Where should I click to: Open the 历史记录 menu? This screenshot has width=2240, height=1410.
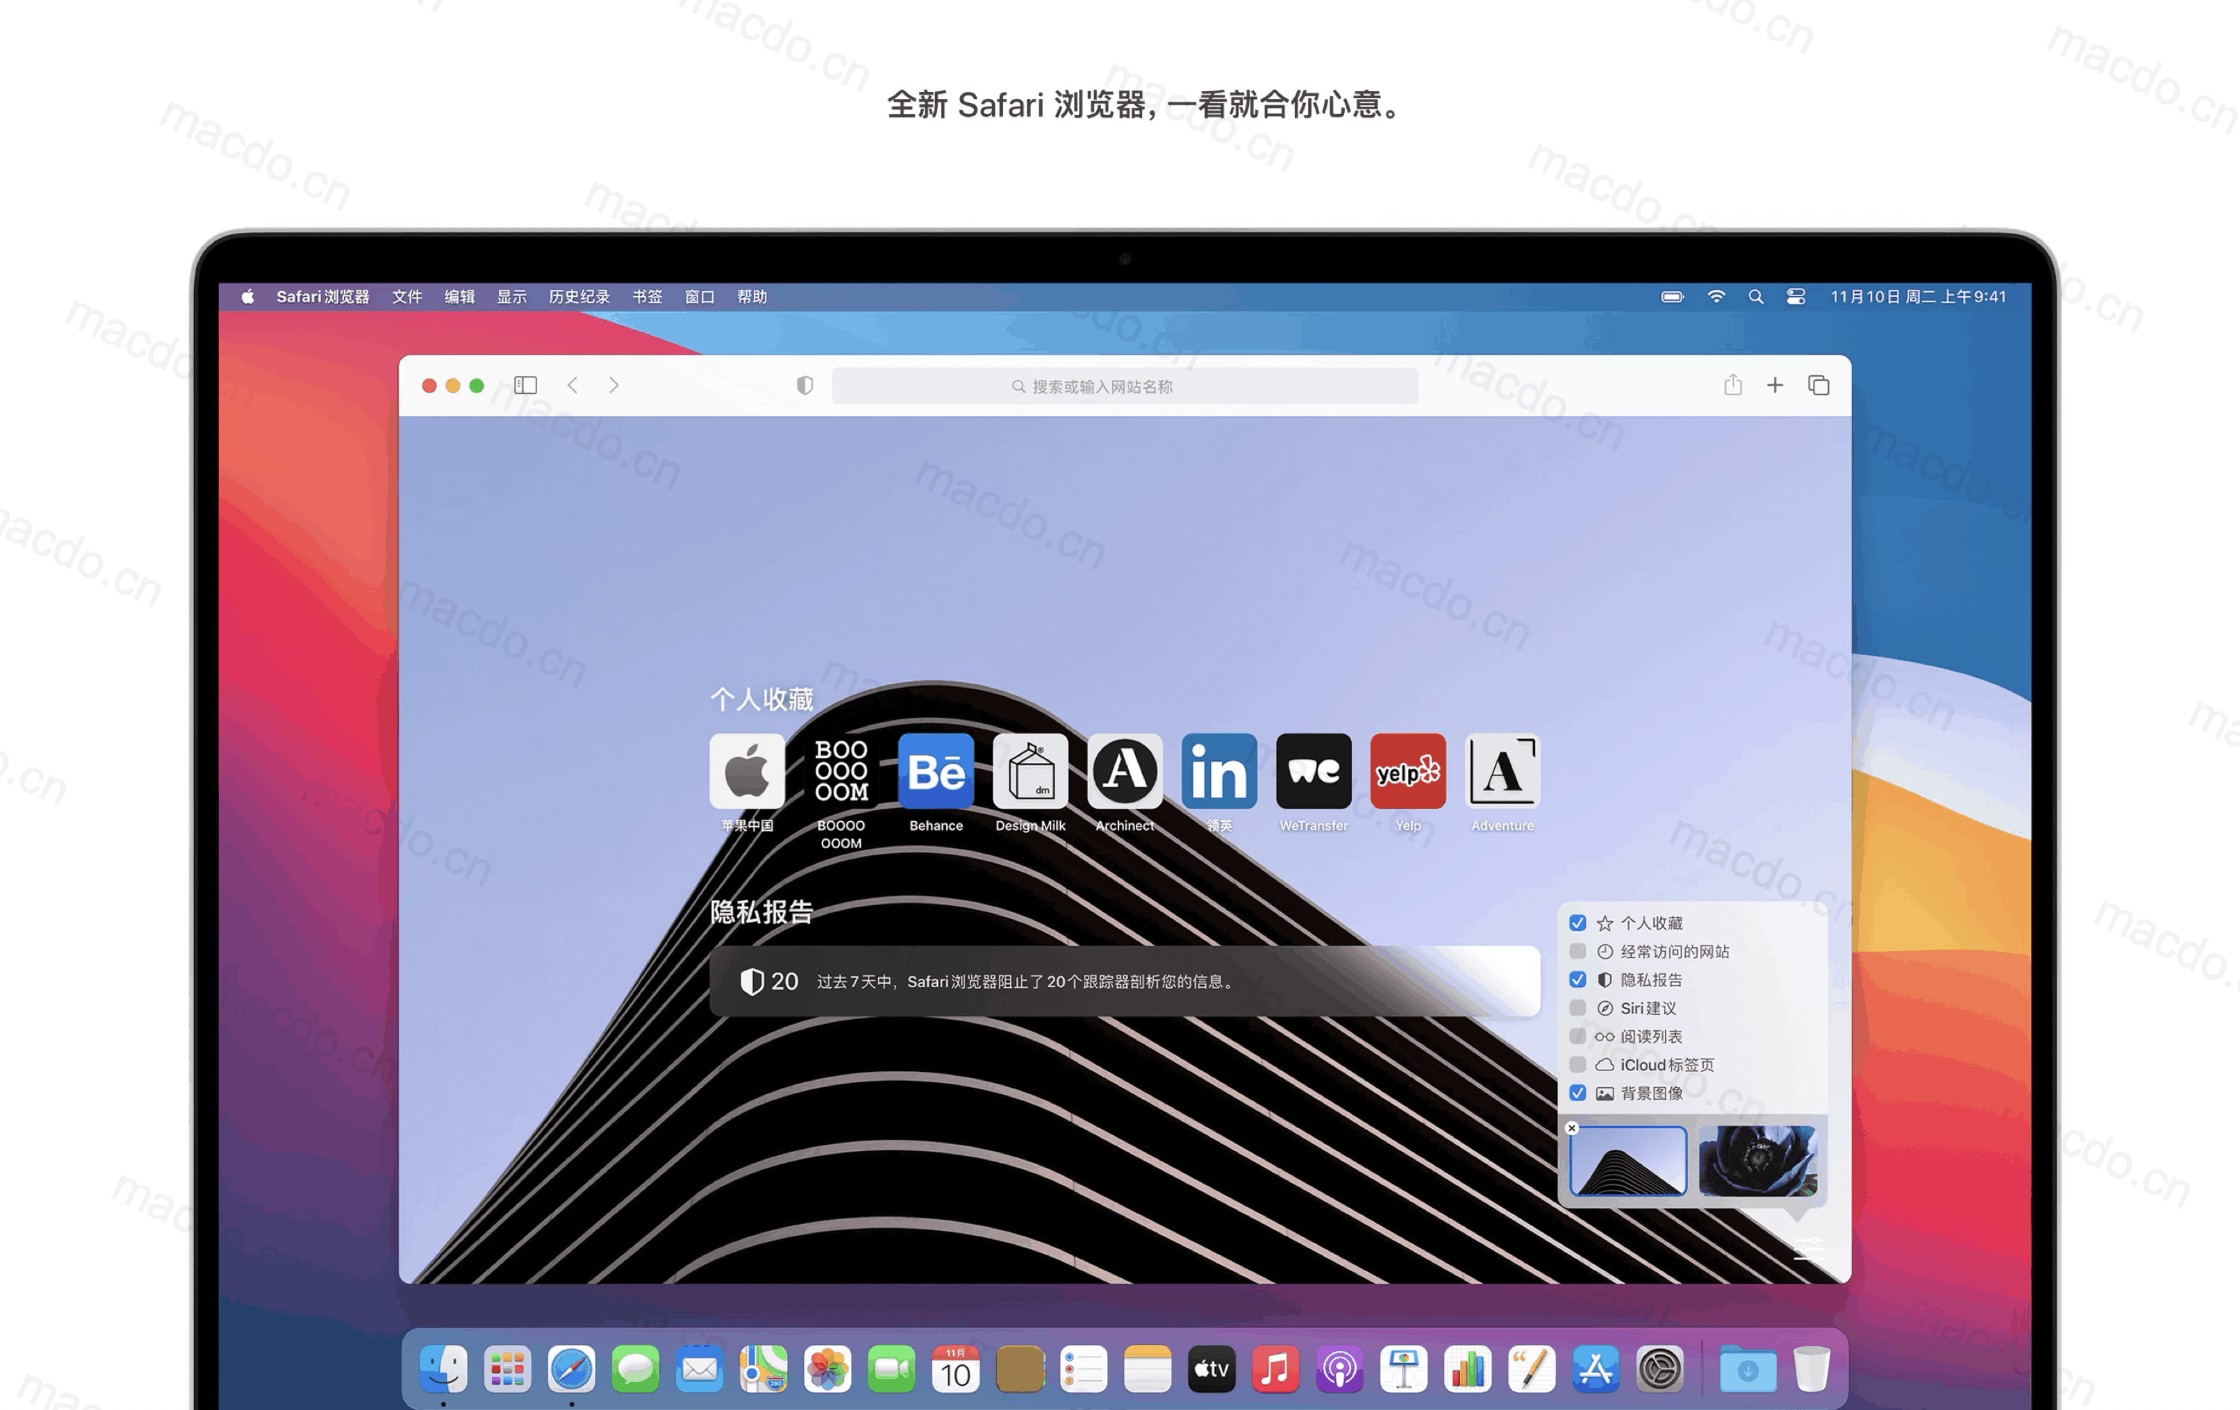(x=579, y=296)
